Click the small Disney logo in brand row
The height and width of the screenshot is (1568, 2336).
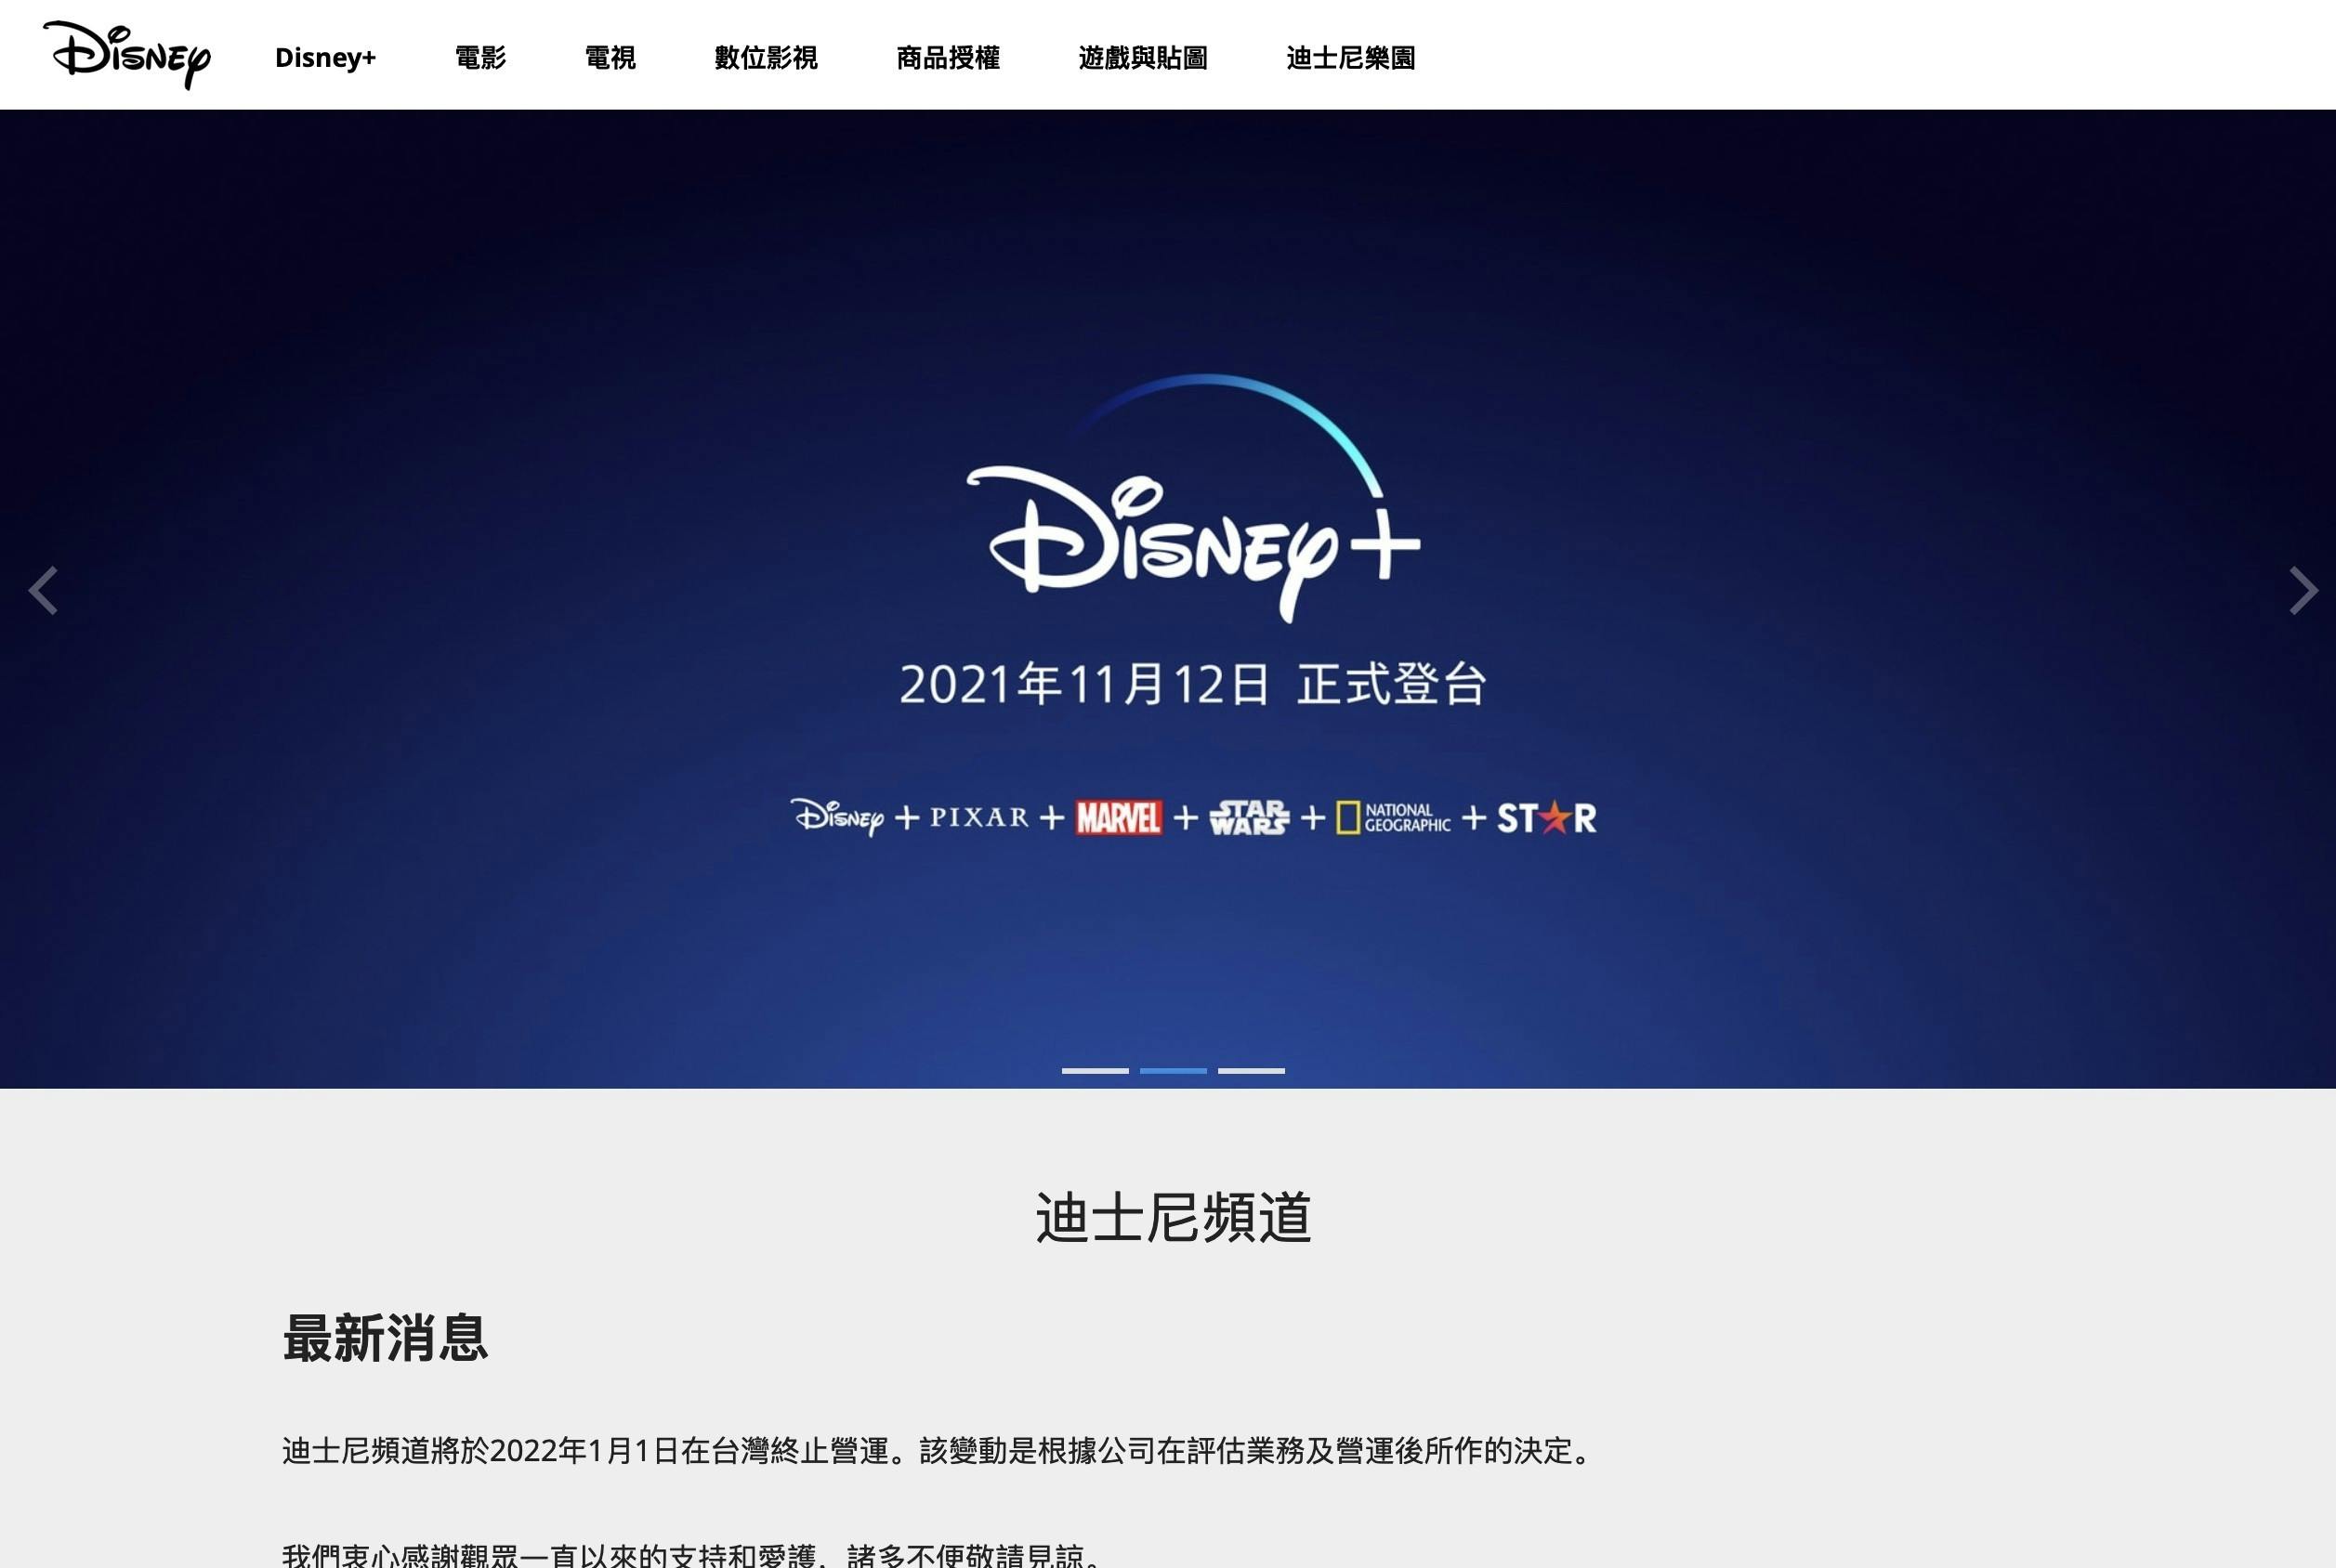coord(838,817)
